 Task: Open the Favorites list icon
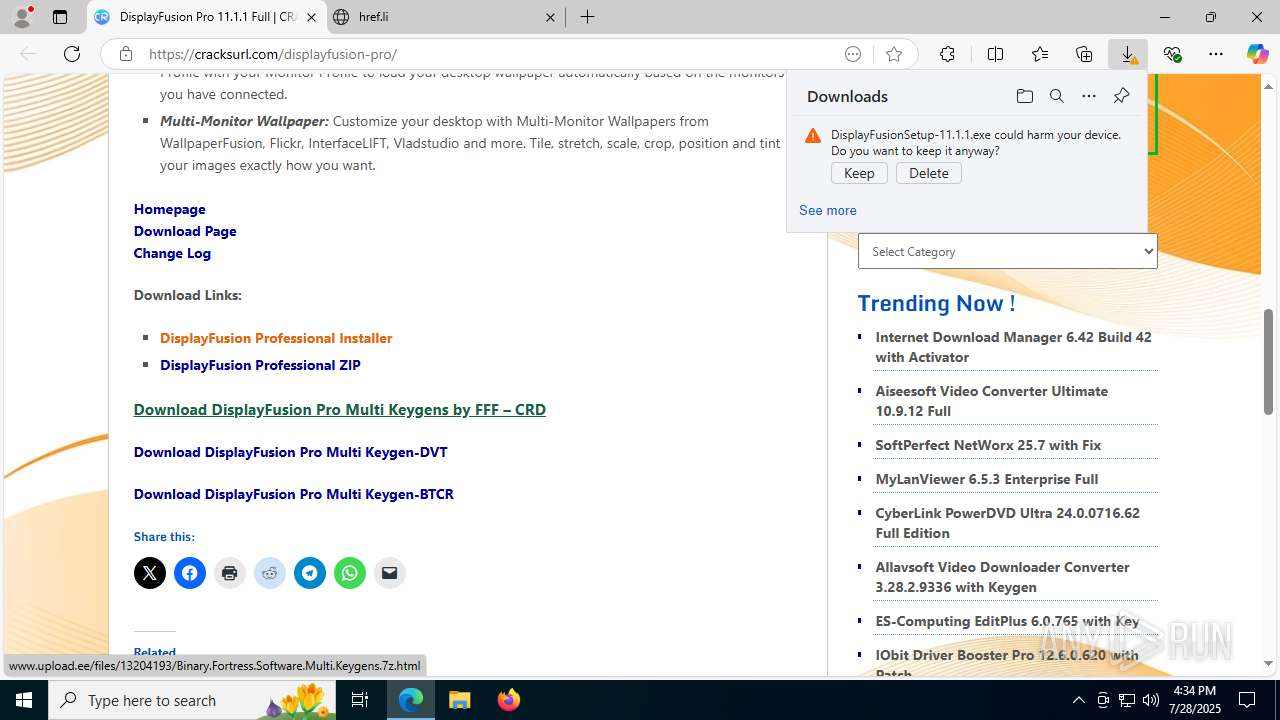click(1040, 54)
